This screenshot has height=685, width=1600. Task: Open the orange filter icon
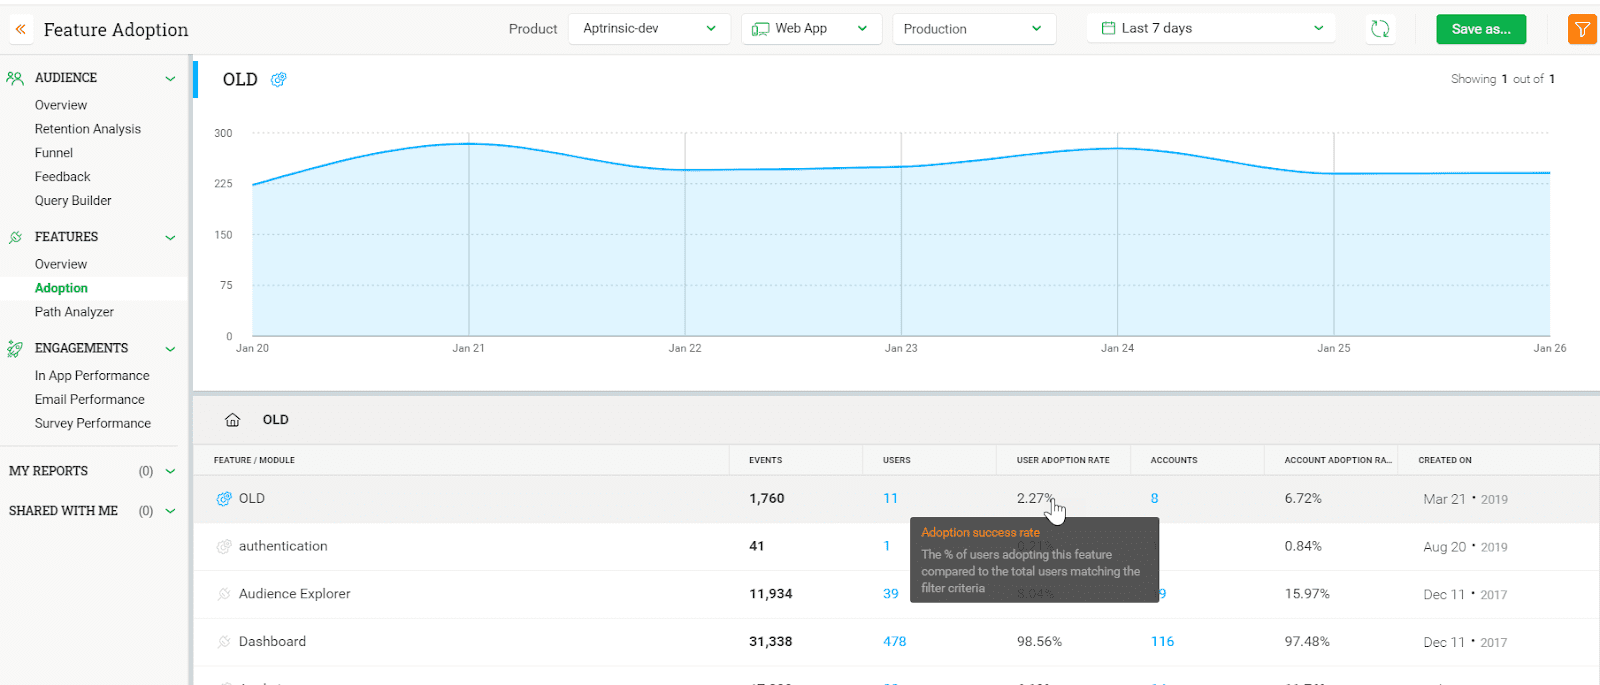pos(1582,30)
